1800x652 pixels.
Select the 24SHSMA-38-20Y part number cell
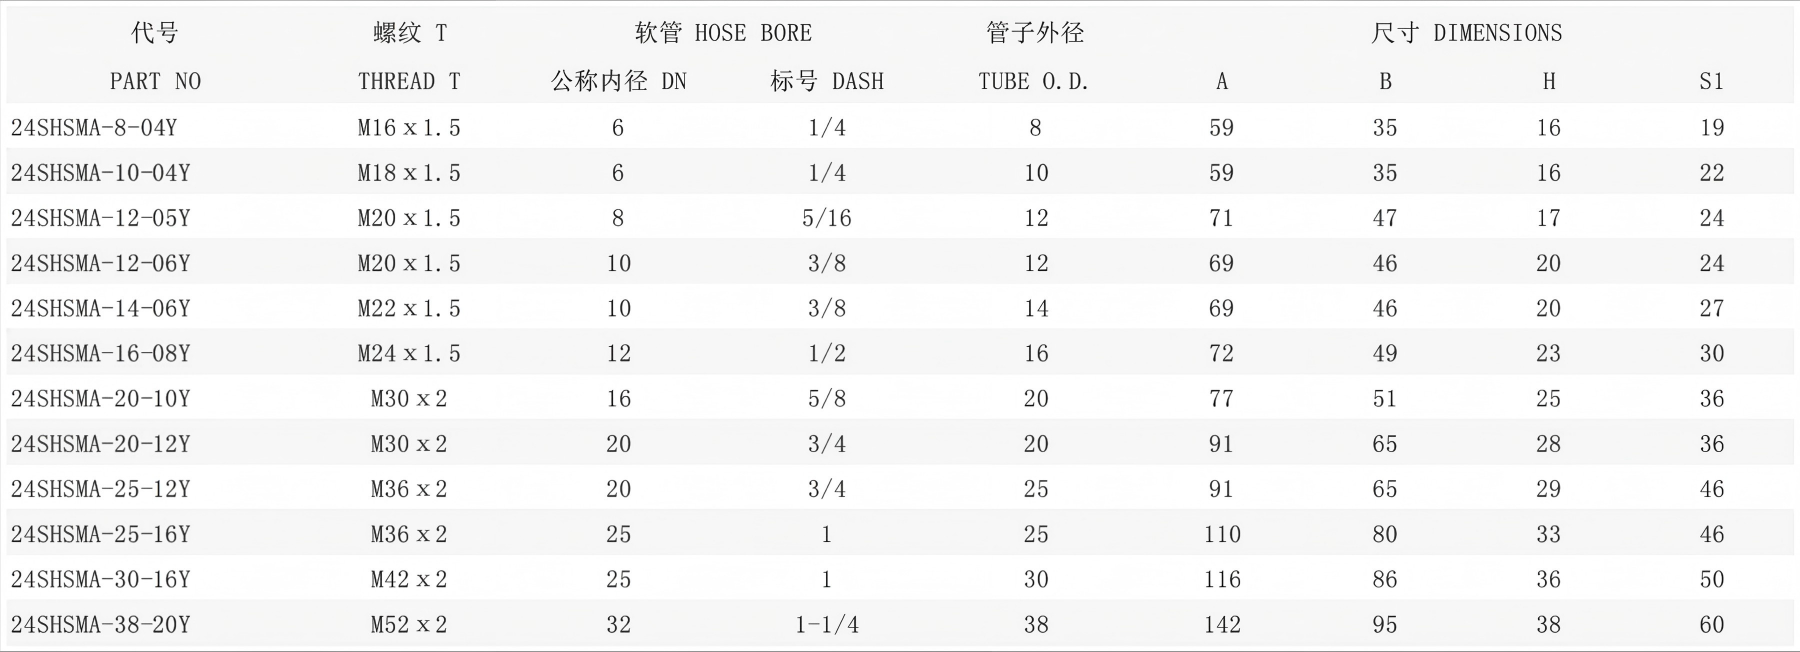(100, 625)
